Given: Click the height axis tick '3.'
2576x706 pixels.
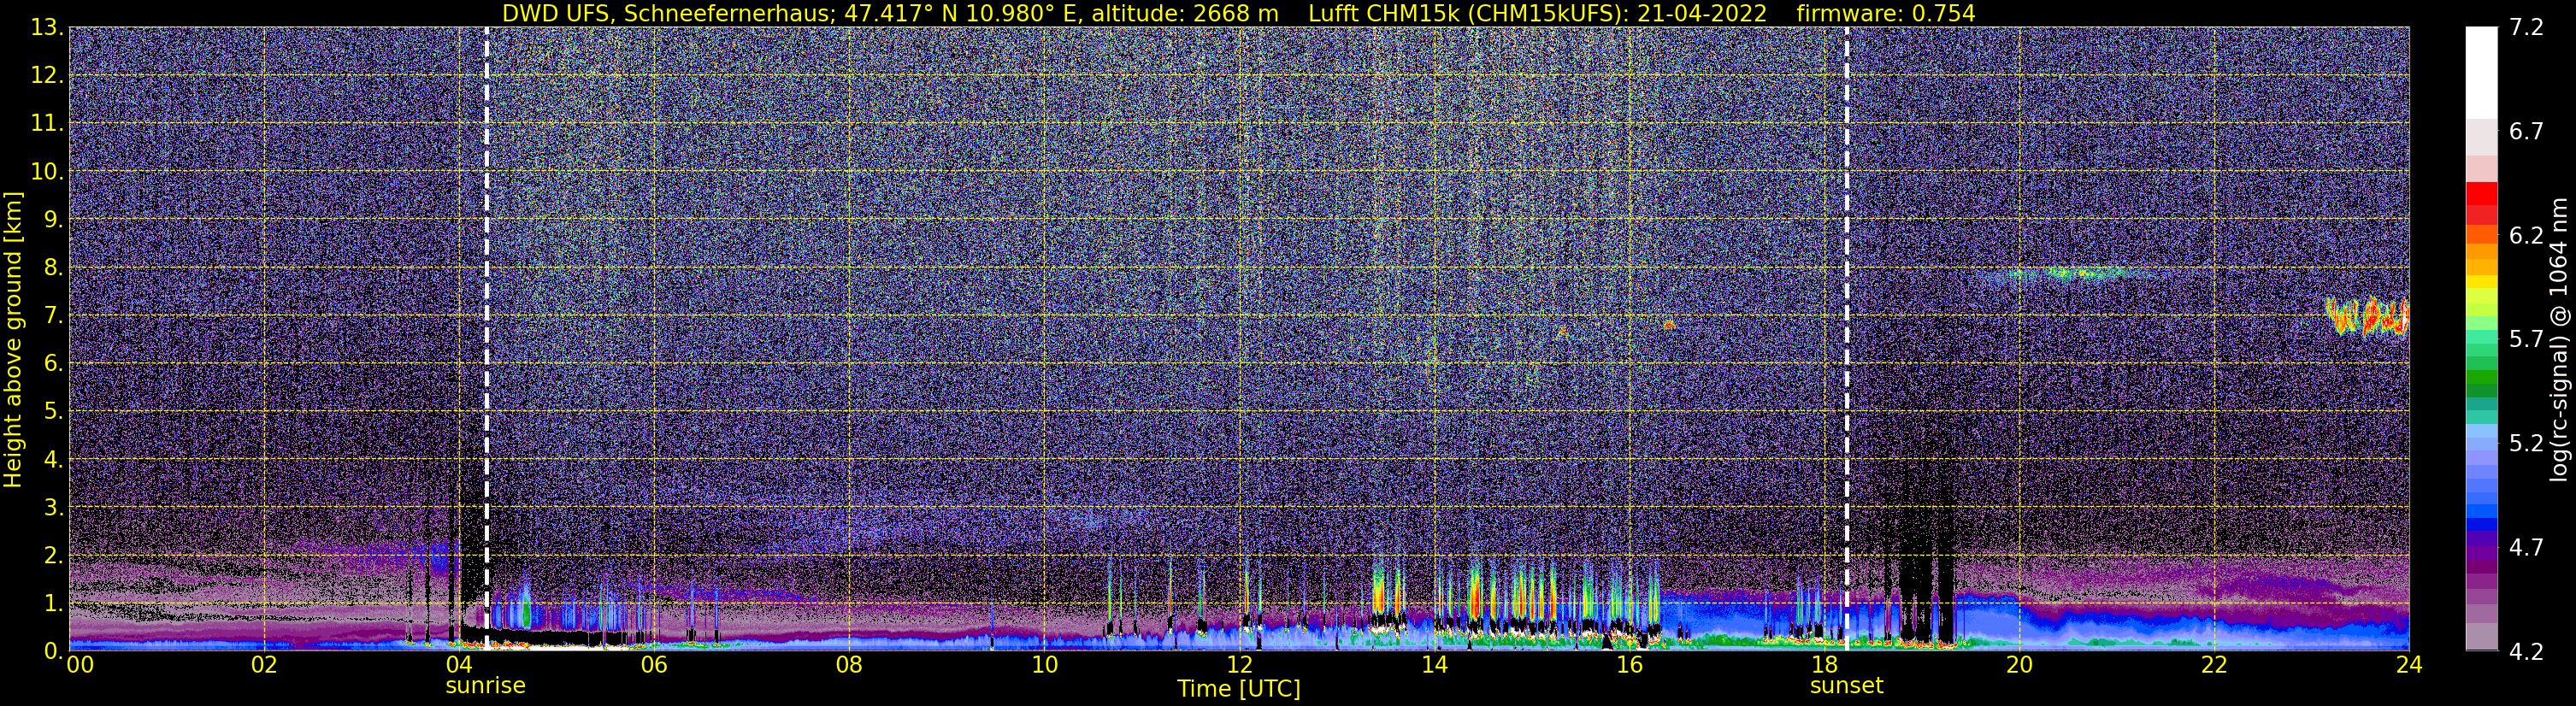Looking at the screenshot, I should click(54, 508).
